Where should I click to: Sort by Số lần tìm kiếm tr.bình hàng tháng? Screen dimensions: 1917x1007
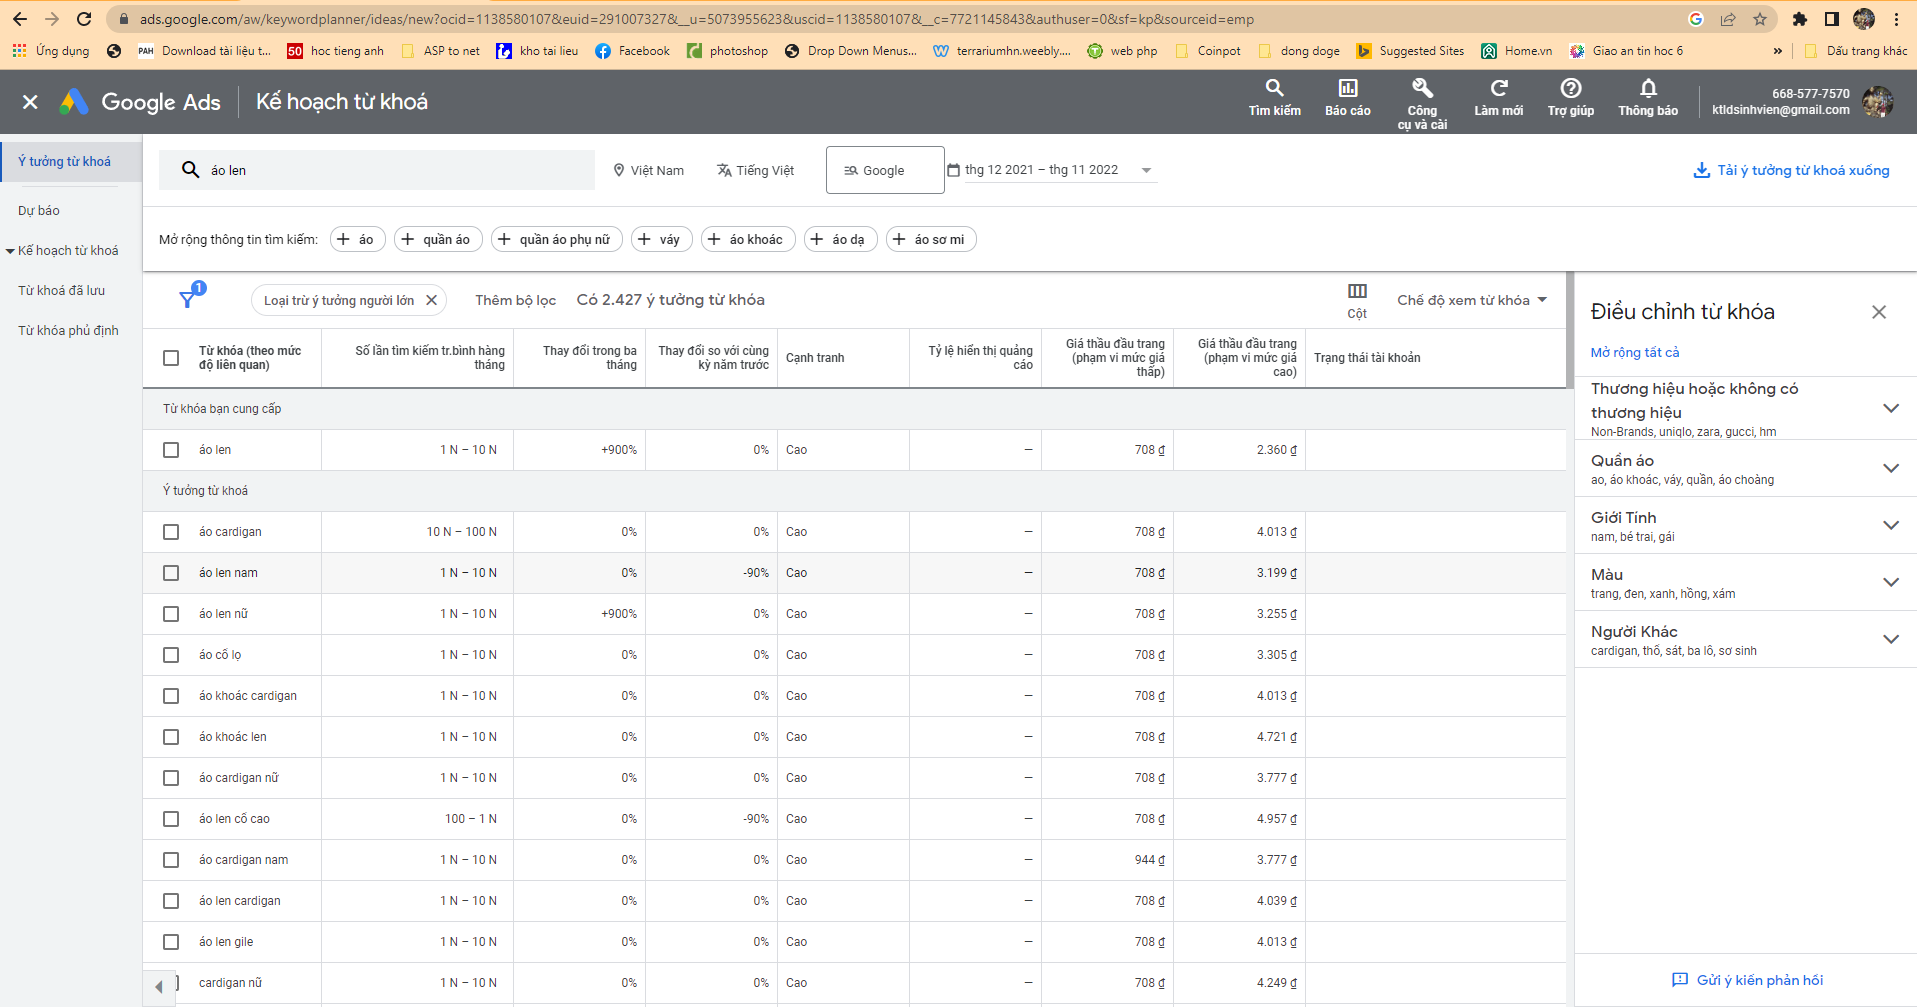(x=430, y=358)
